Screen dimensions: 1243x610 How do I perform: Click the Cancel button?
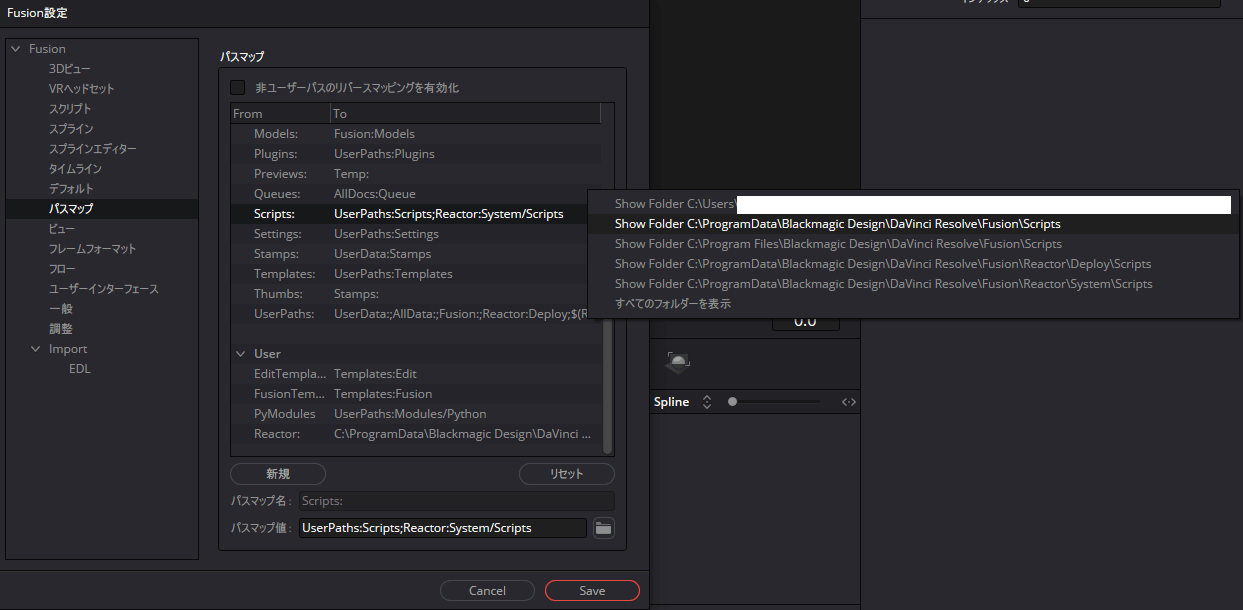(487, 591)
